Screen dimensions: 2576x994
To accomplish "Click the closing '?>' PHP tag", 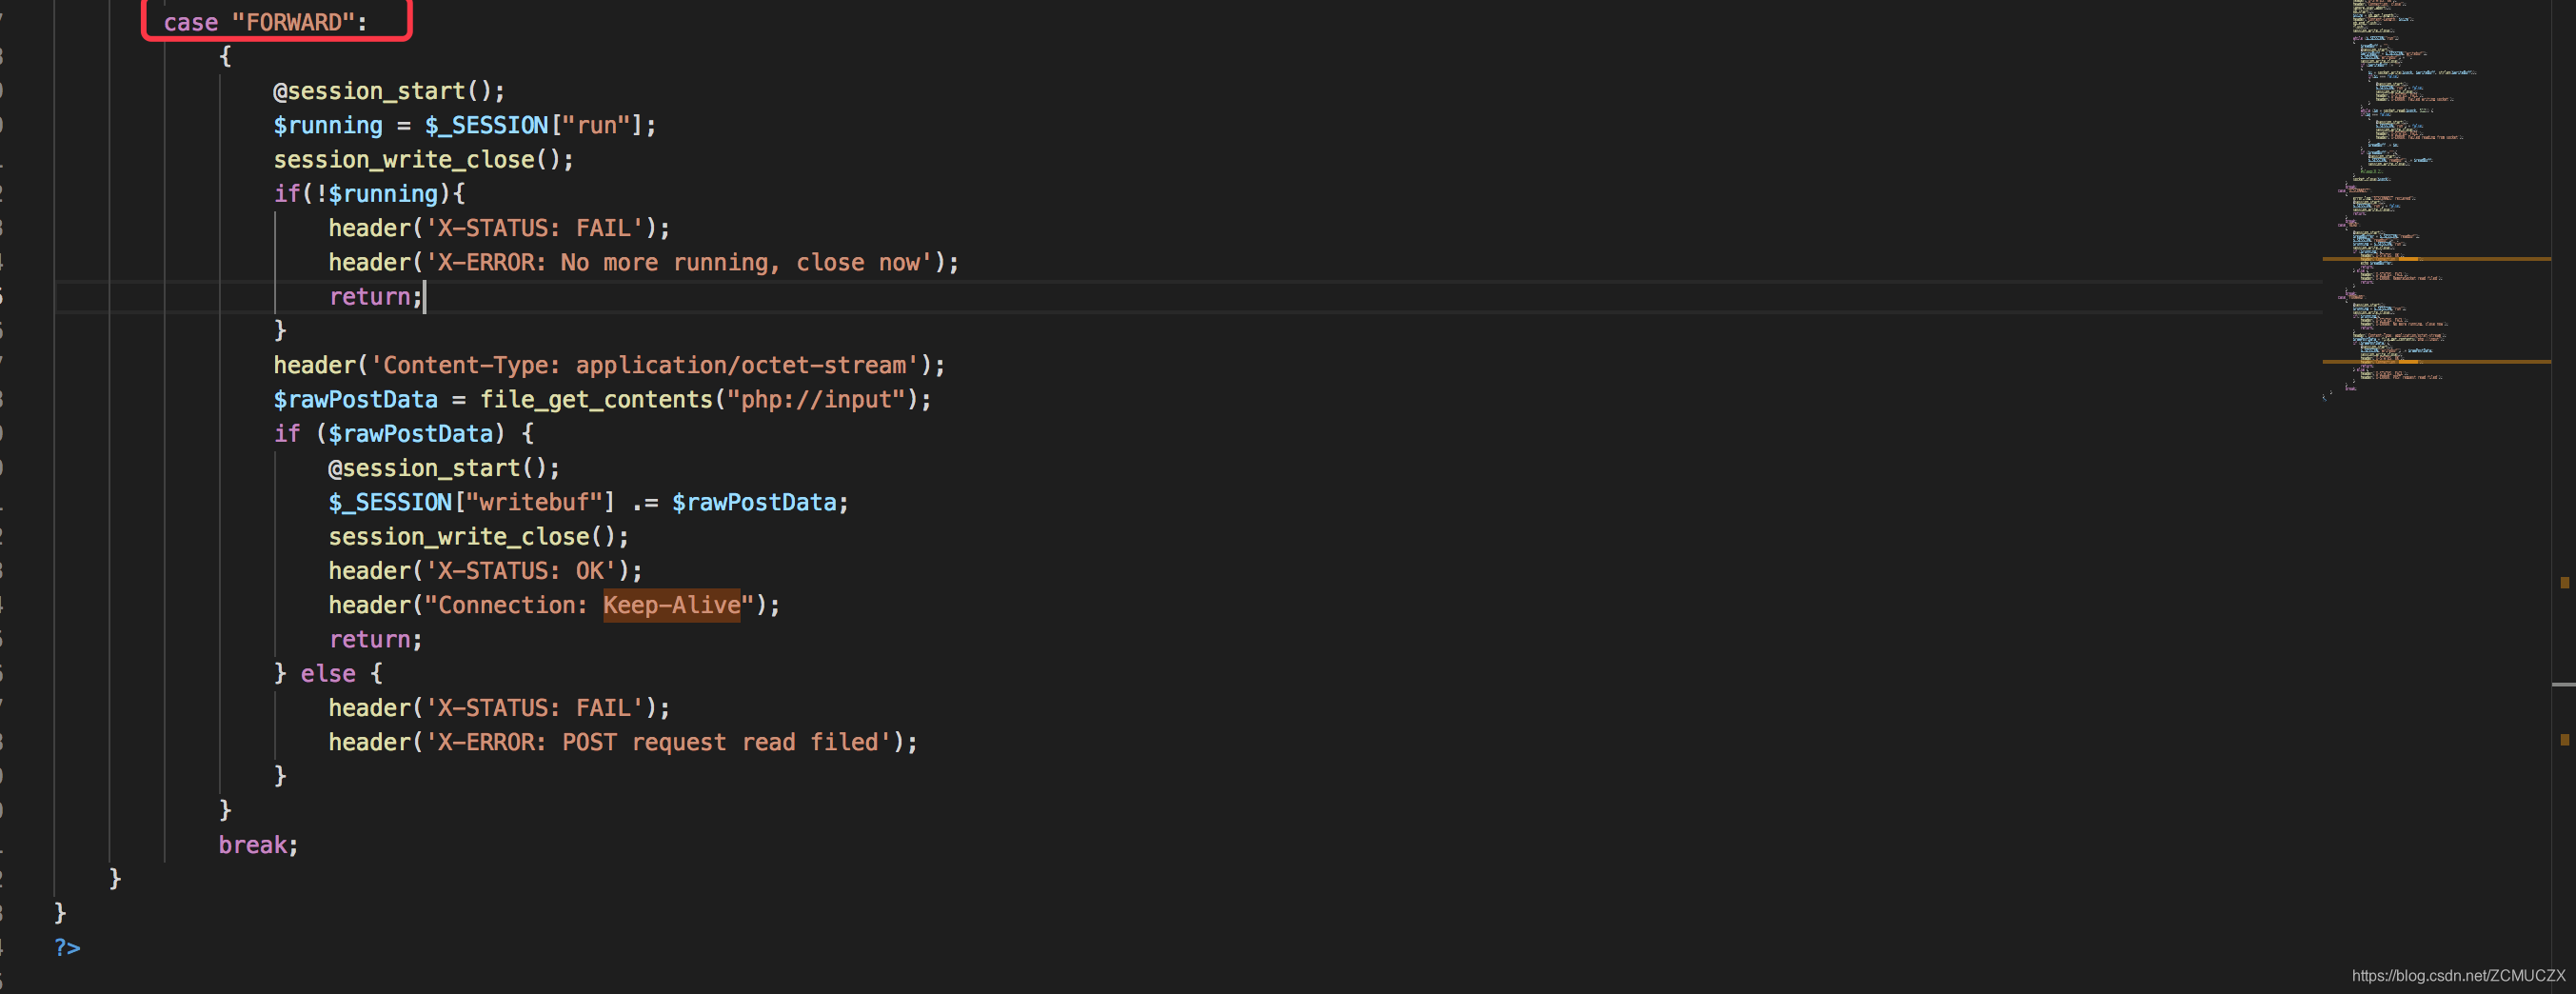I will pos(67,947).
